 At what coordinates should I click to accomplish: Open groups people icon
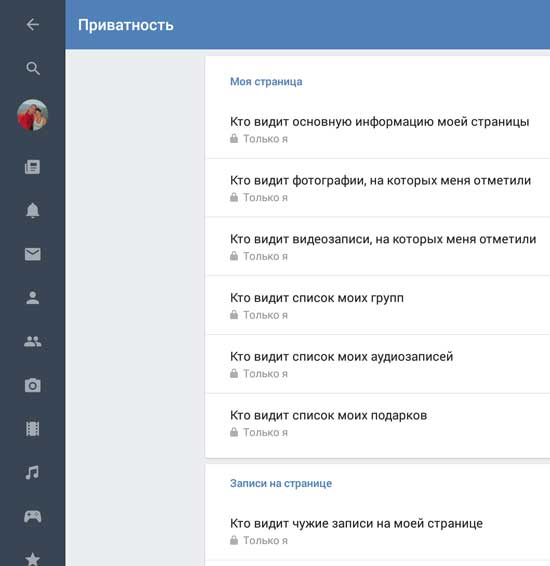tap(32, 341)
